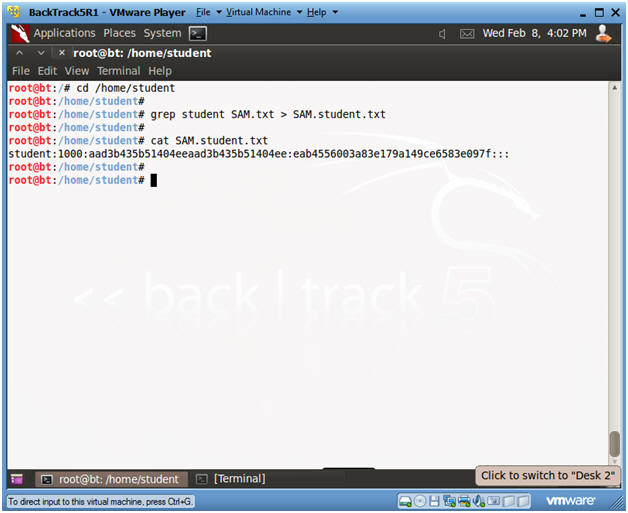Click the show desktop icon in taskbar
Image resolution: width=628 pixels, height=513 pixels.
pos(17,479)
